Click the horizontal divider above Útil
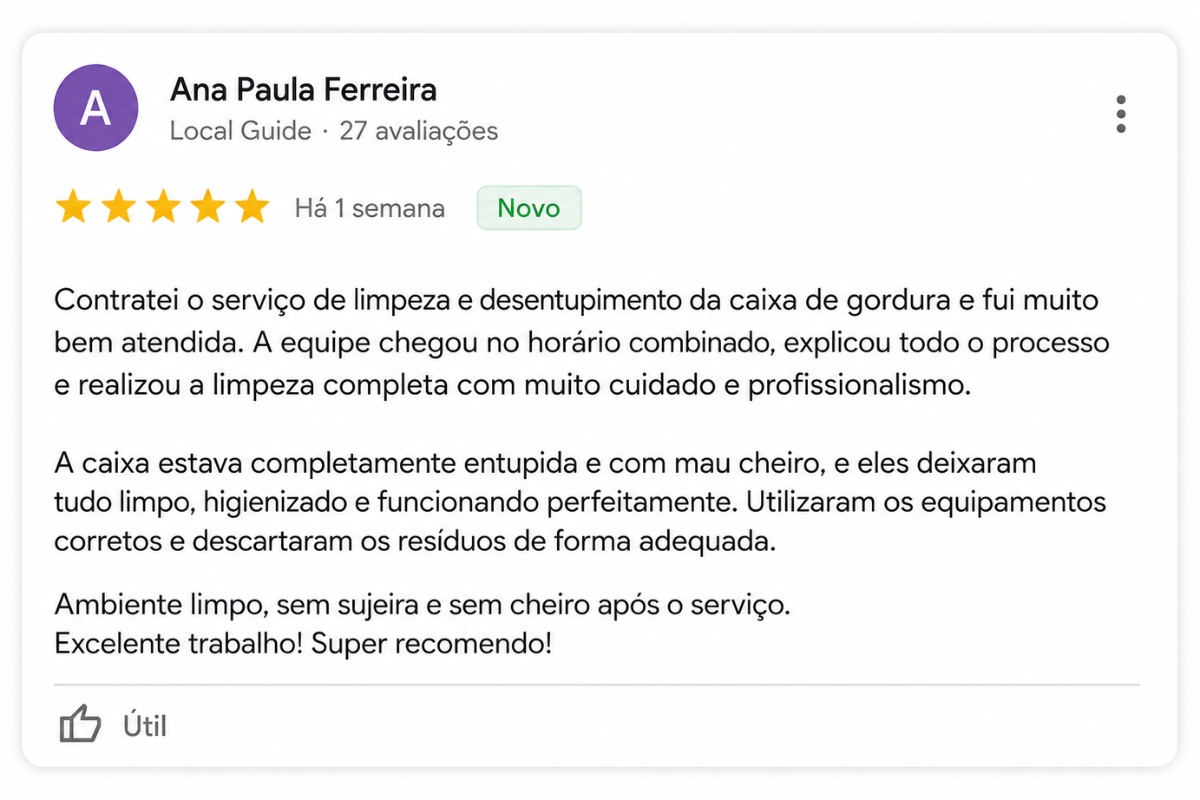The image size is (1200, 800). point(597,685)
